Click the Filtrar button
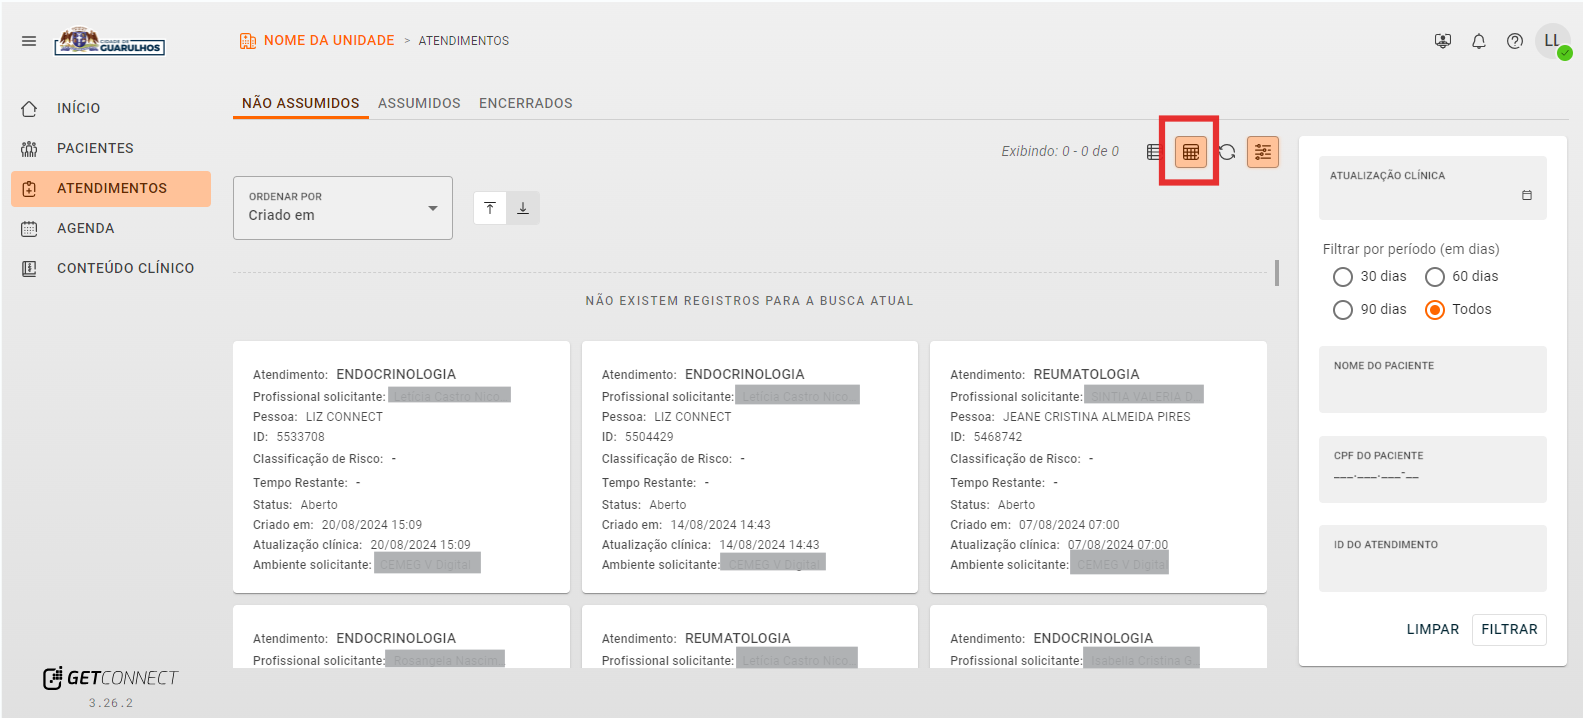 click(1509, 630)
